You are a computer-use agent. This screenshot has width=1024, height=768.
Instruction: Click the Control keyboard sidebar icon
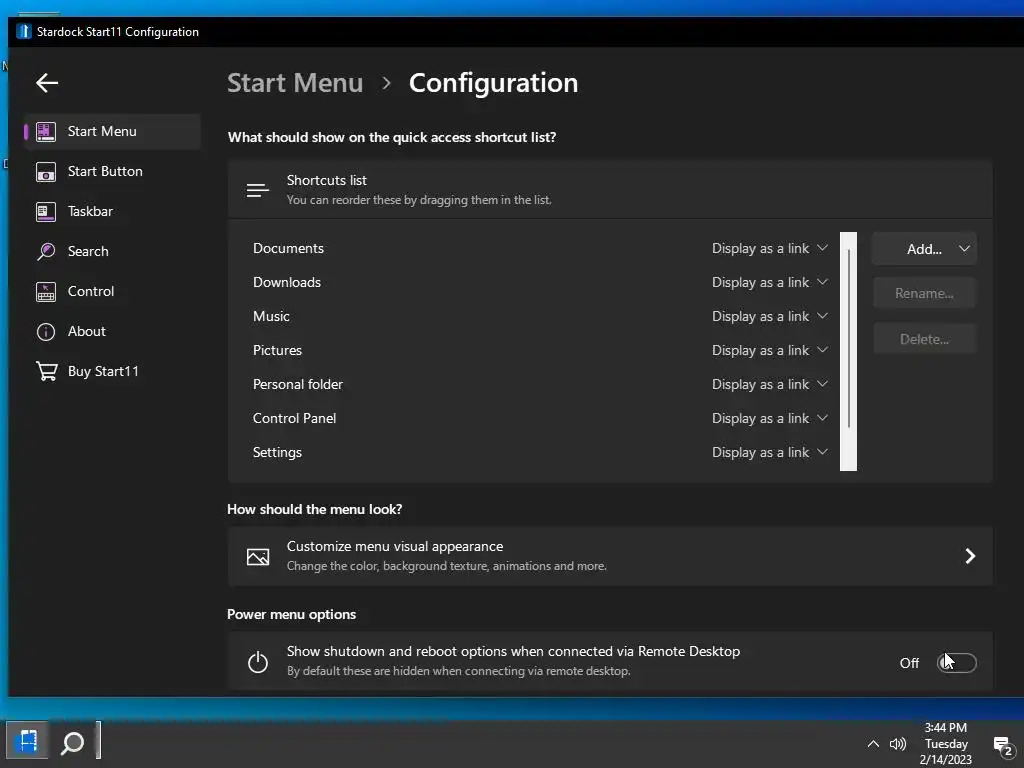(46, 292)
